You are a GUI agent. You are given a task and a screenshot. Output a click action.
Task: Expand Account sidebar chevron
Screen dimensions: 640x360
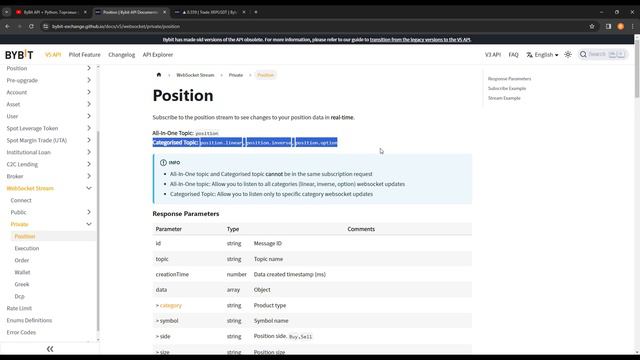[x=89, y=92]
